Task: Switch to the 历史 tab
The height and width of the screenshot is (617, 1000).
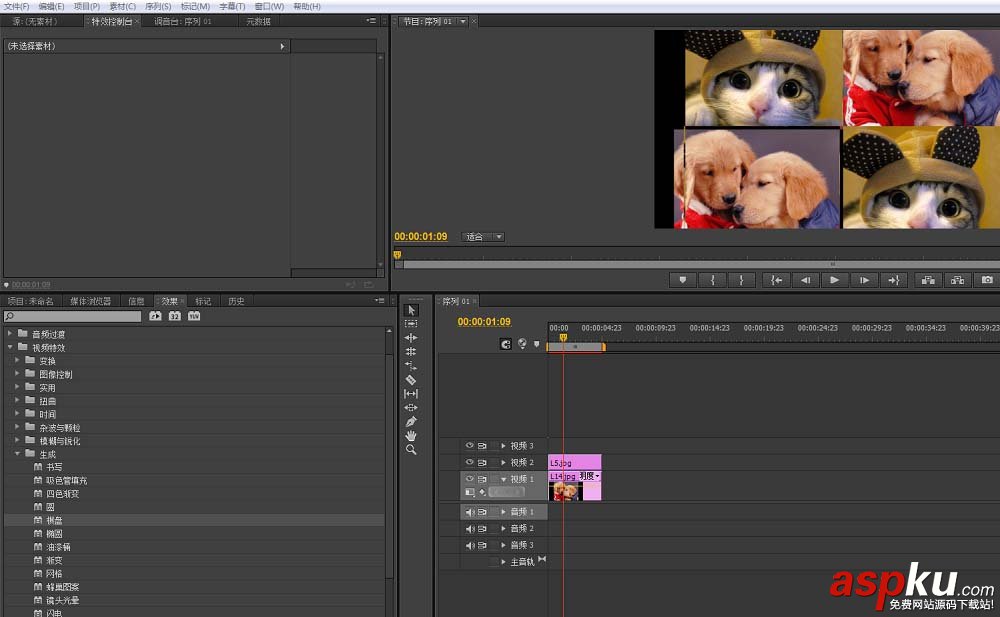Action: [236, 301]
